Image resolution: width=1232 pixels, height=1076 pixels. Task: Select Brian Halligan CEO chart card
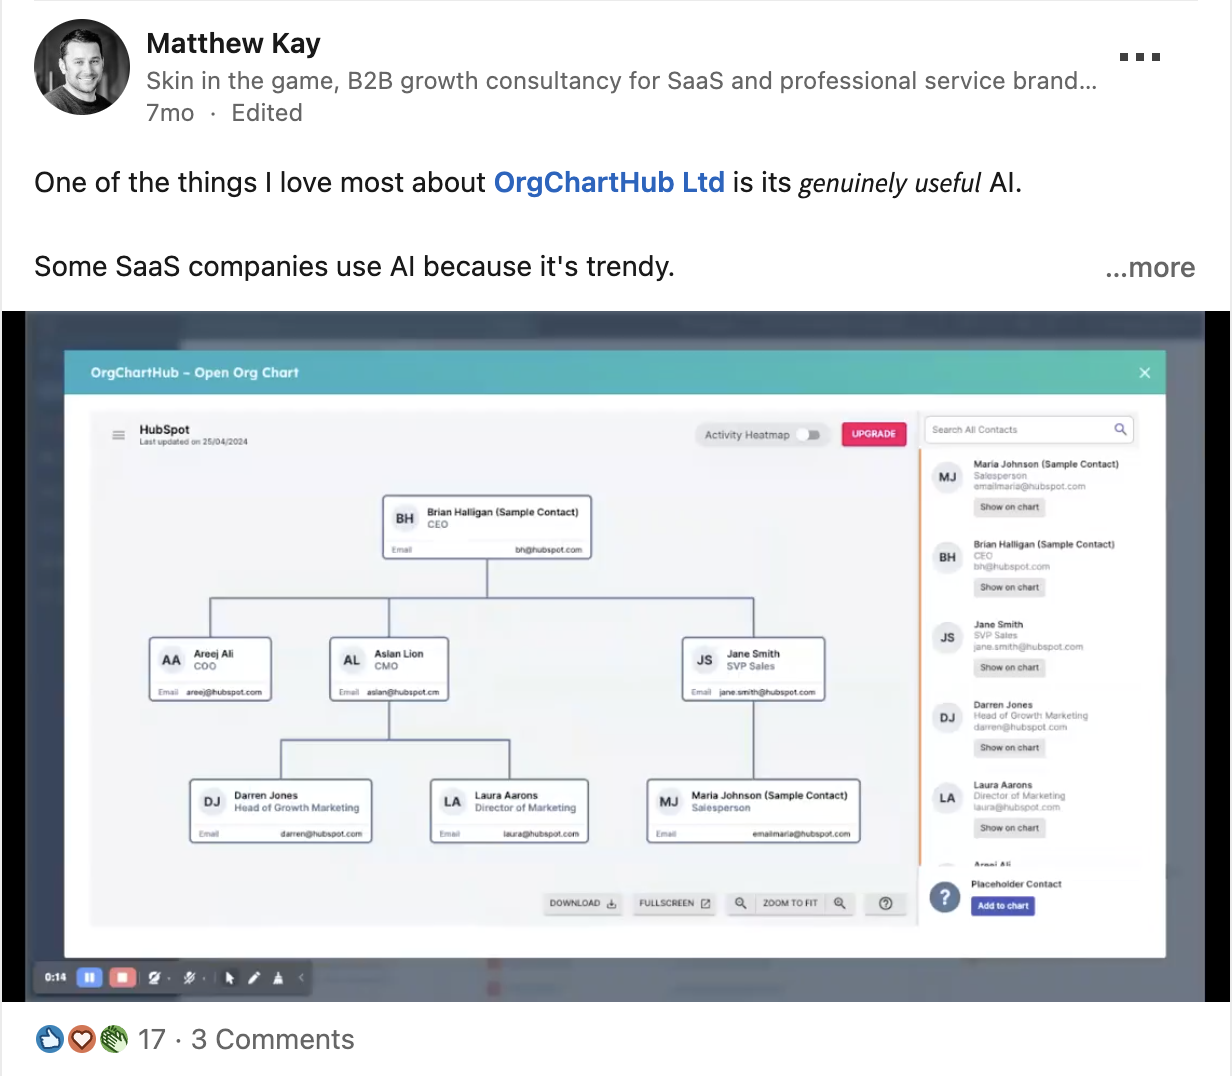(x=487, y=526)
